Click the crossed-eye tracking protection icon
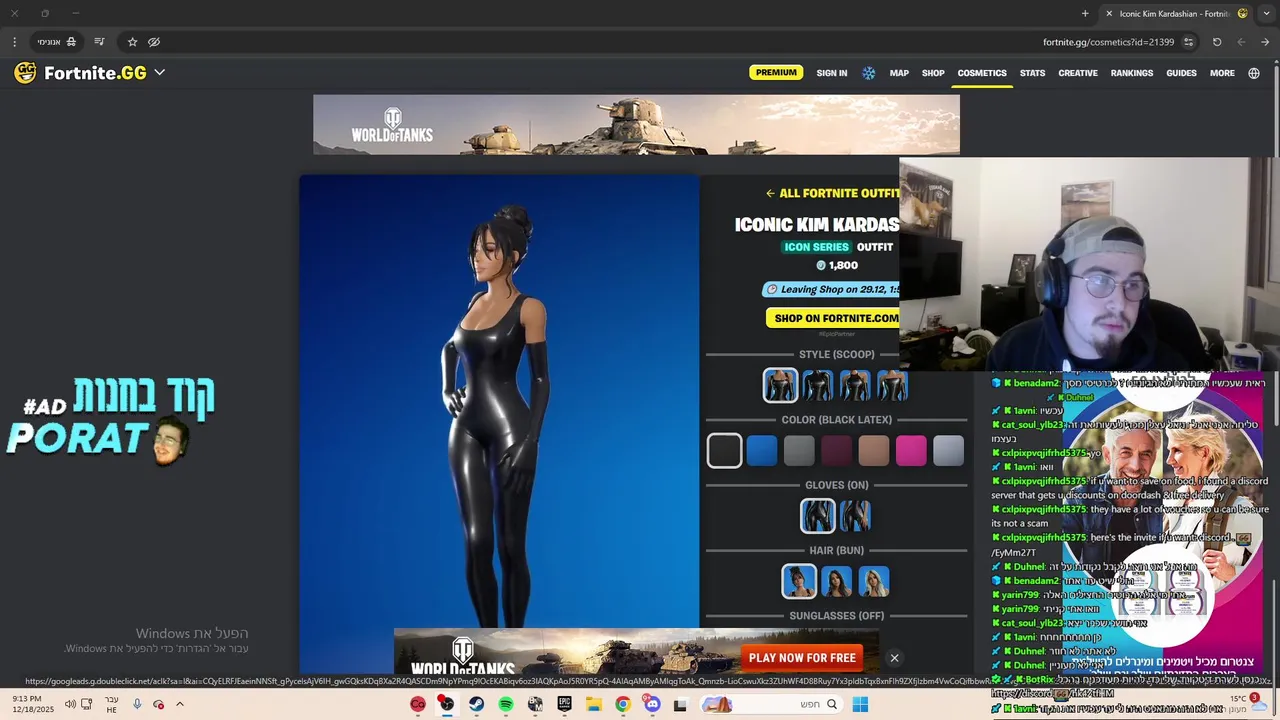1280x720 pixels. click(154, 42)
